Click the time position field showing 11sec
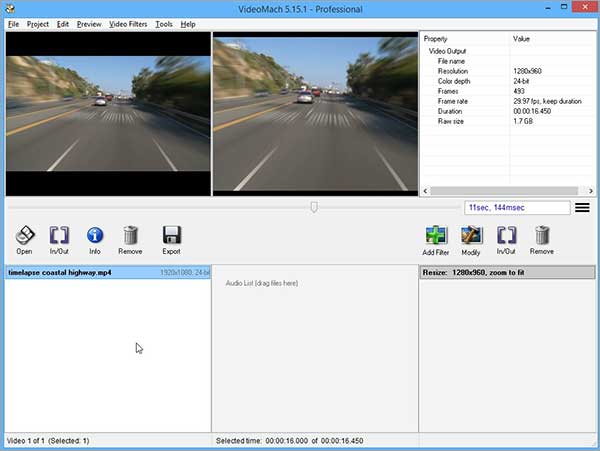The width and height of the screenshot is (600, 451). pos(518,208)
